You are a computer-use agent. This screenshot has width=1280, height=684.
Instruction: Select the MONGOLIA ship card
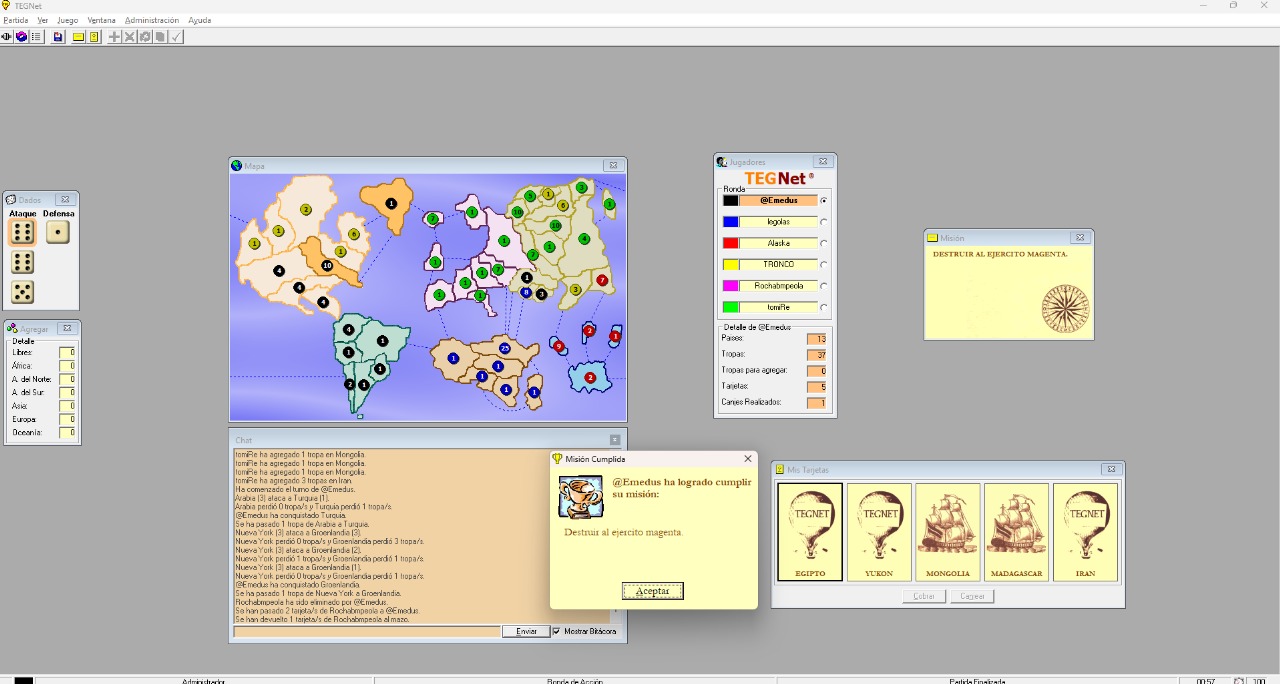coord(948,532)
